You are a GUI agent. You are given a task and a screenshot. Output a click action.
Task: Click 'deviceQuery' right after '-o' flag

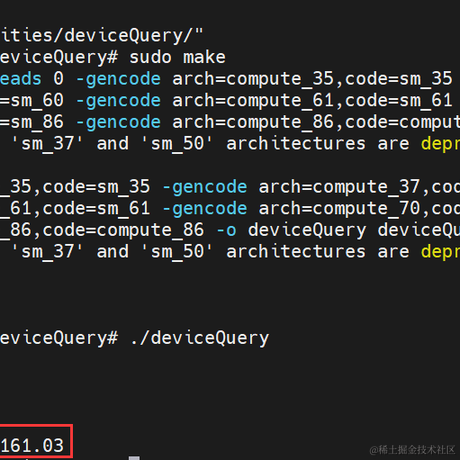tap(307, 231)
